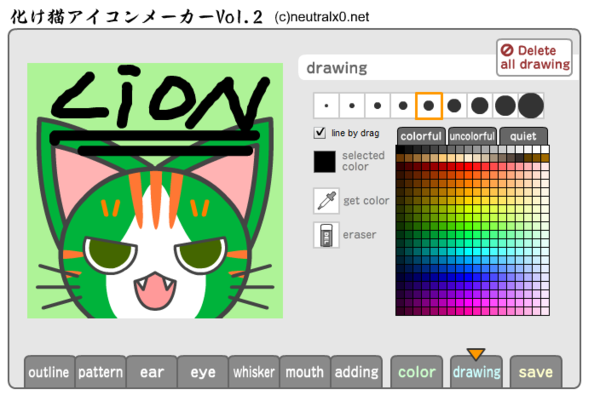
Task: Pick the black swatch at the grayscale row start
Action: pyautogui.click(x=400, y=149)
